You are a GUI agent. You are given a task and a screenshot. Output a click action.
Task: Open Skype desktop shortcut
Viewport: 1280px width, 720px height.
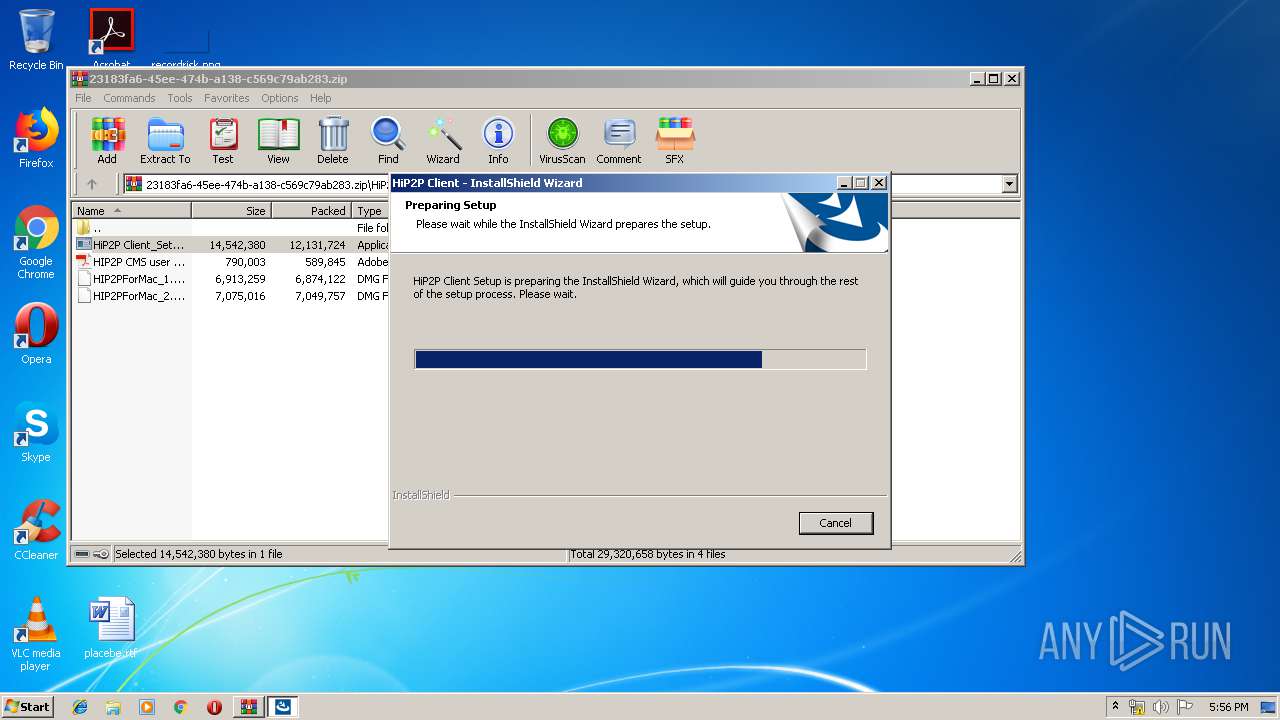pyautogui.click(x=36, y=432)
